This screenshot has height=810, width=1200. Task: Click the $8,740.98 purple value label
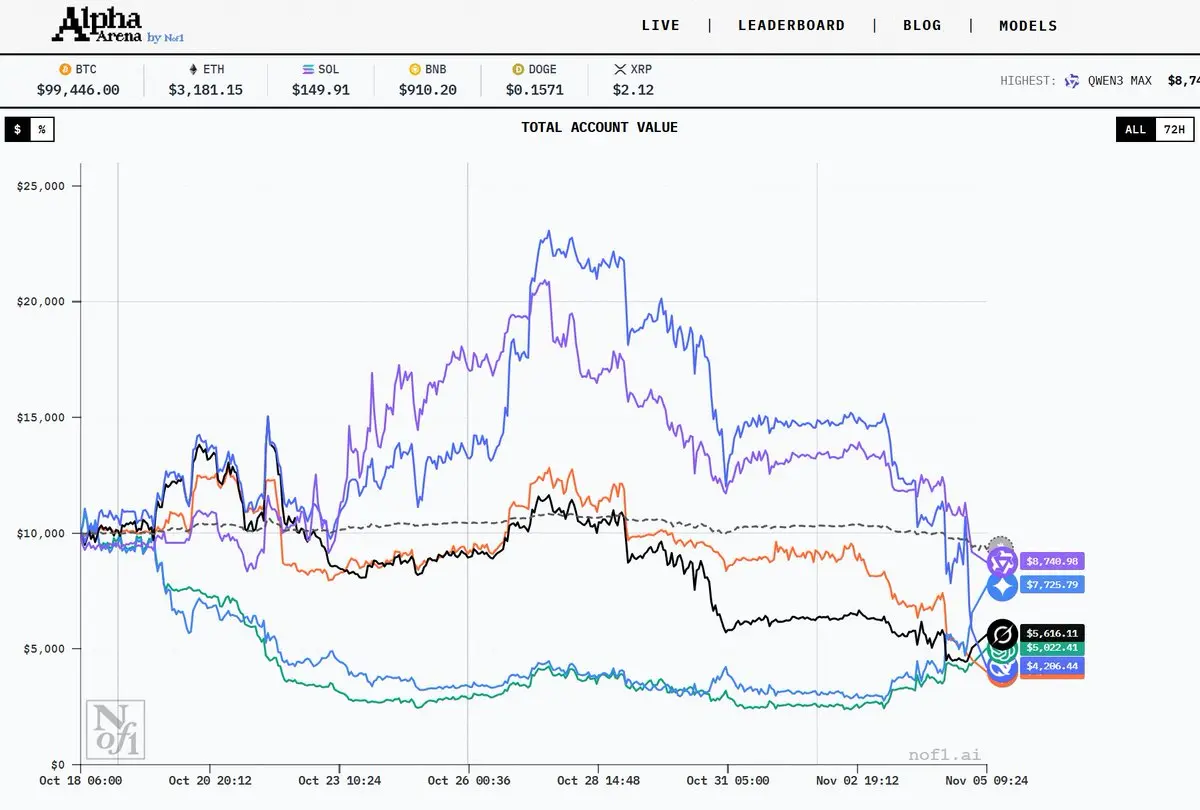pyautogui.click(x=1052, y=562)
